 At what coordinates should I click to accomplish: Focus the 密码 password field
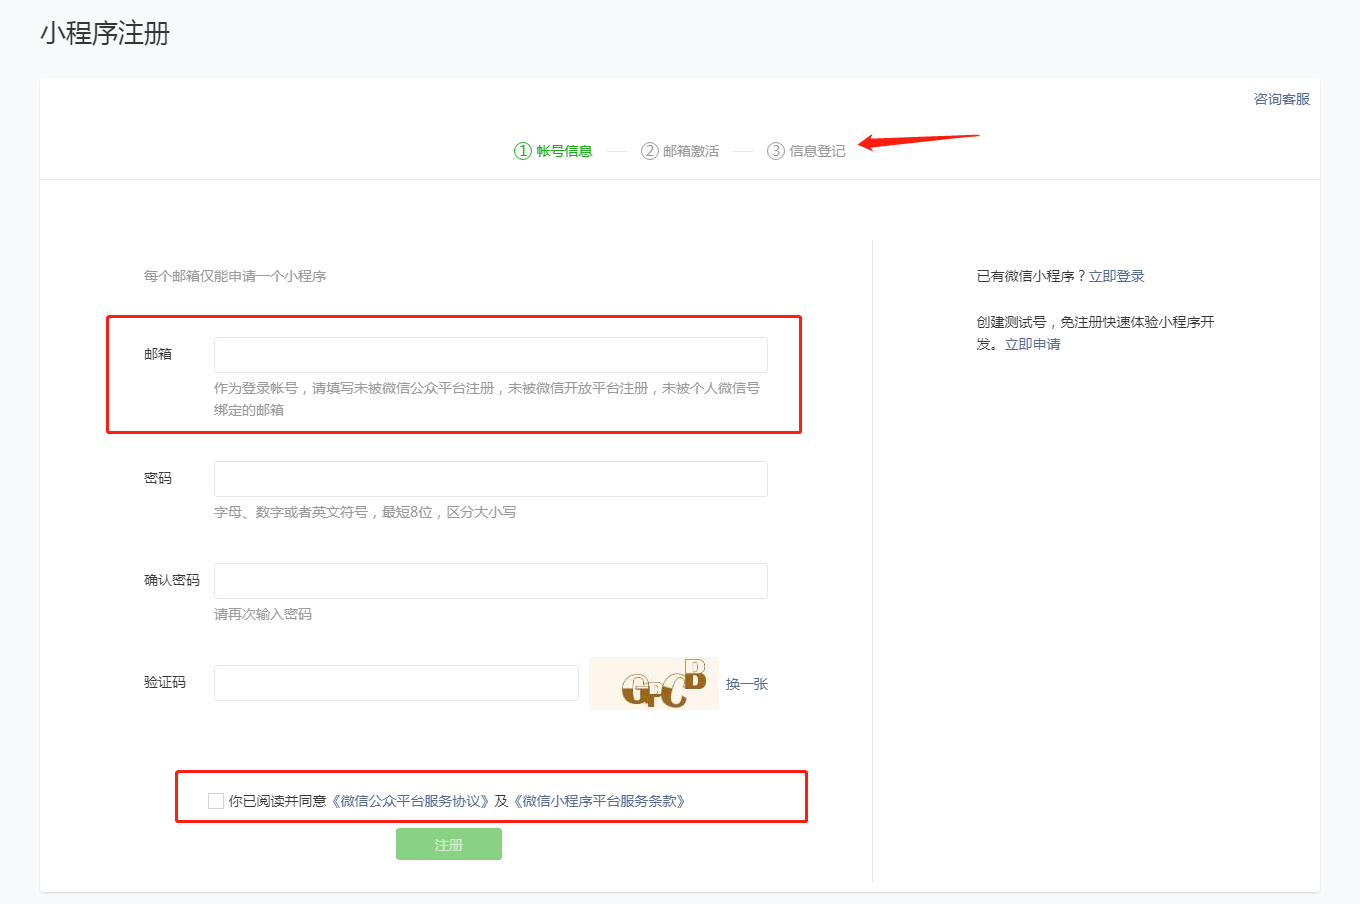click(x=491, y=479)
